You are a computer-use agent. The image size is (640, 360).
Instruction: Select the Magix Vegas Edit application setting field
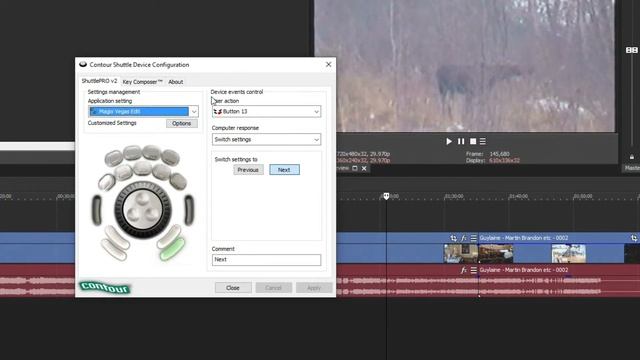pos(139,111)
